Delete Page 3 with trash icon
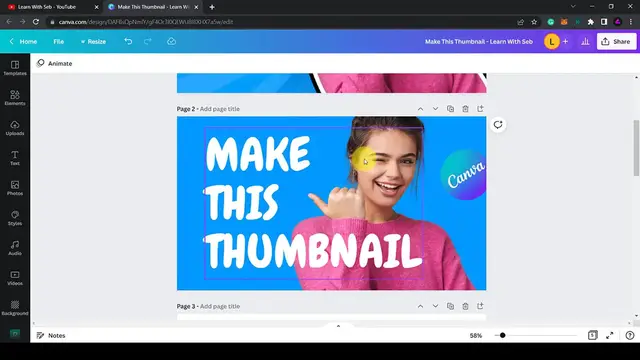The width and height of the screenshot is (640, 360). pyautogui.click(x=465, y=306)
